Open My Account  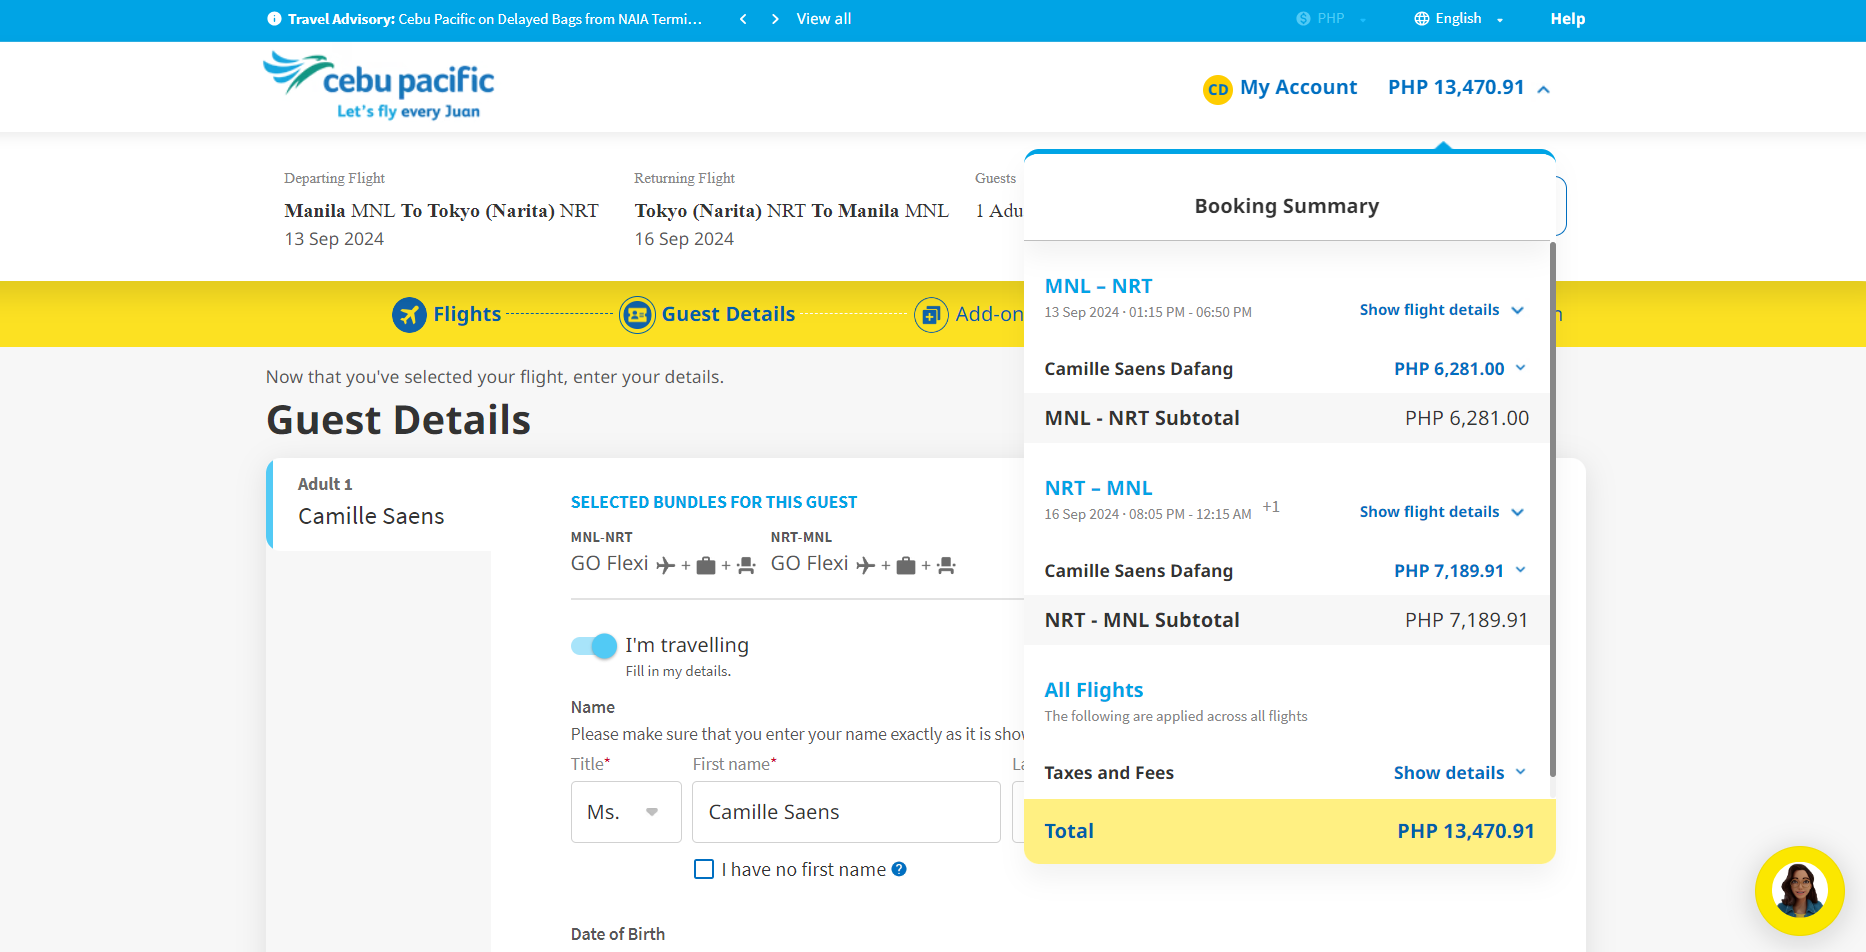pyautogui.click(x=1298, y=88)
